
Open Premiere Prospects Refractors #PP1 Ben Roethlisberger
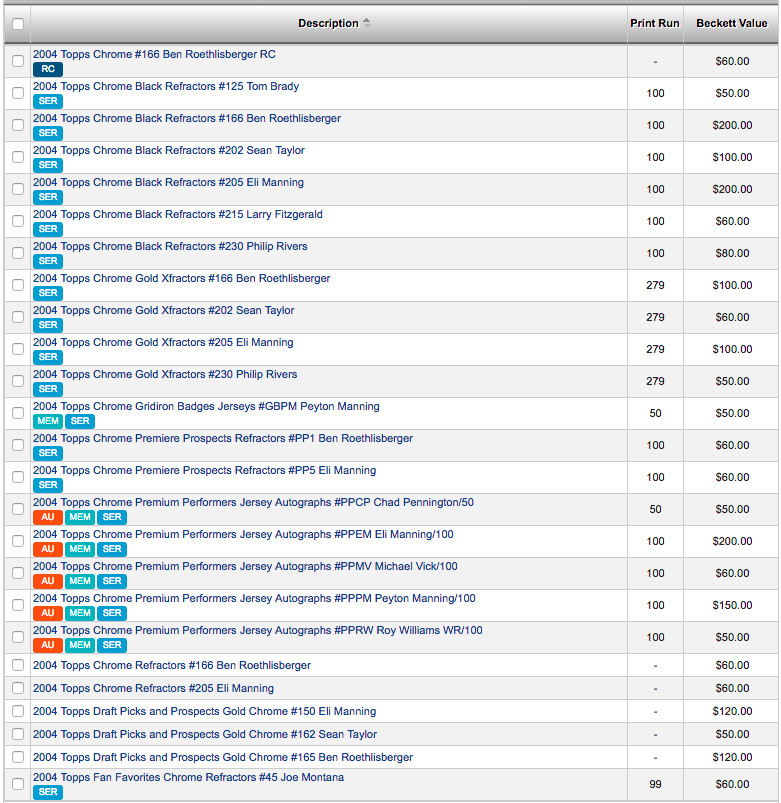tap(223, 438)
